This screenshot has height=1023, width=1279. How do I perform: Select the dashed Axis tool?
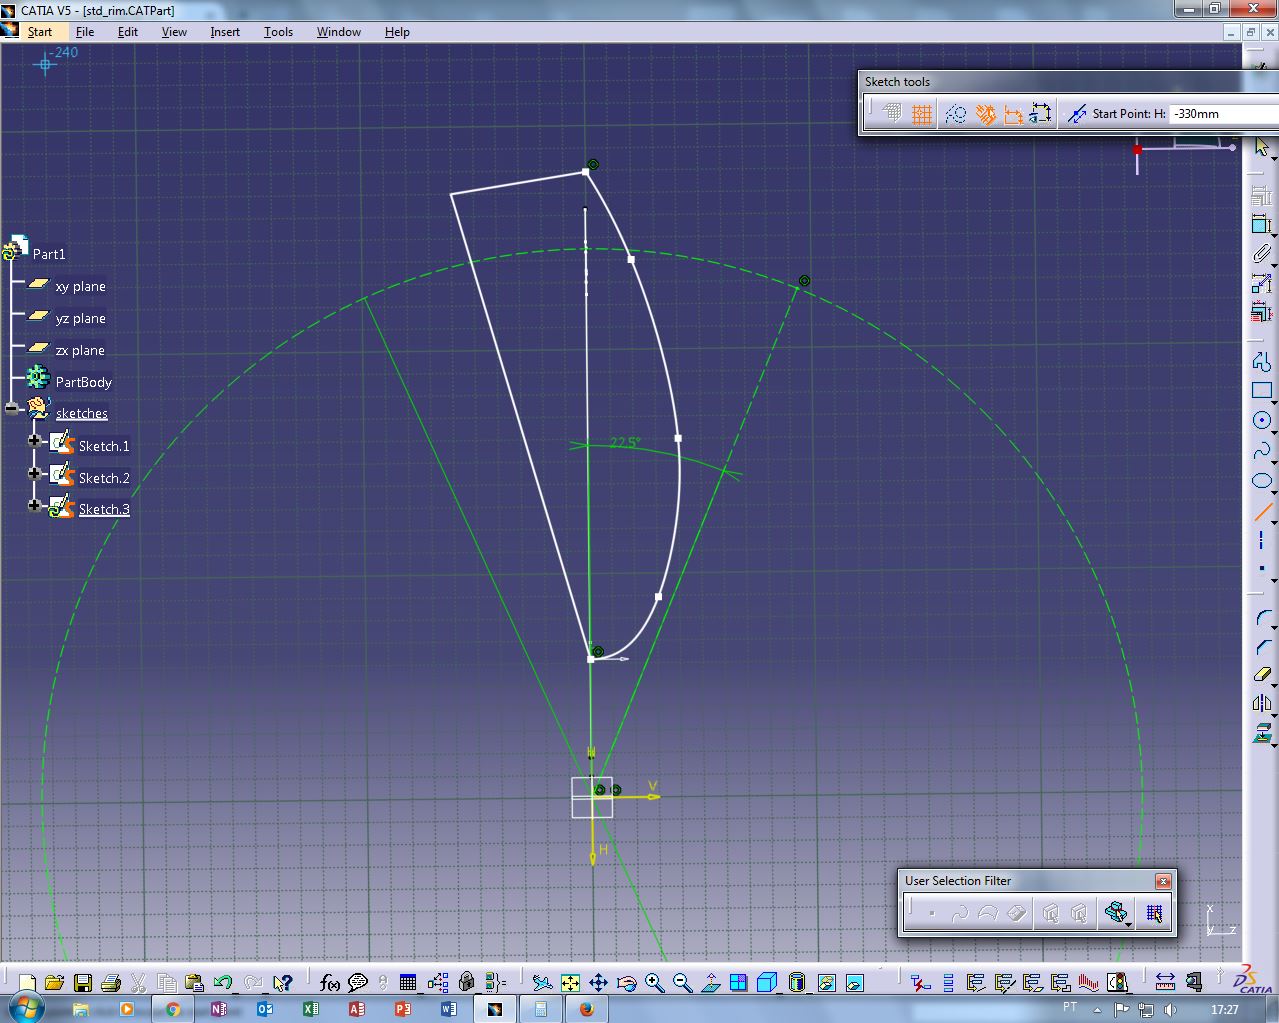1261,540
